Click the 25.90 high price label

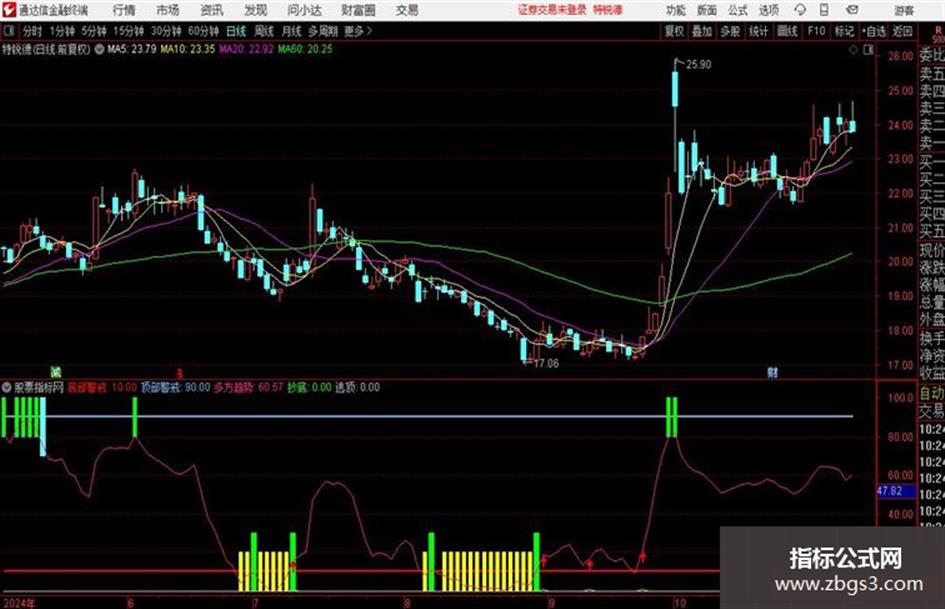click(x=699, y=65)
